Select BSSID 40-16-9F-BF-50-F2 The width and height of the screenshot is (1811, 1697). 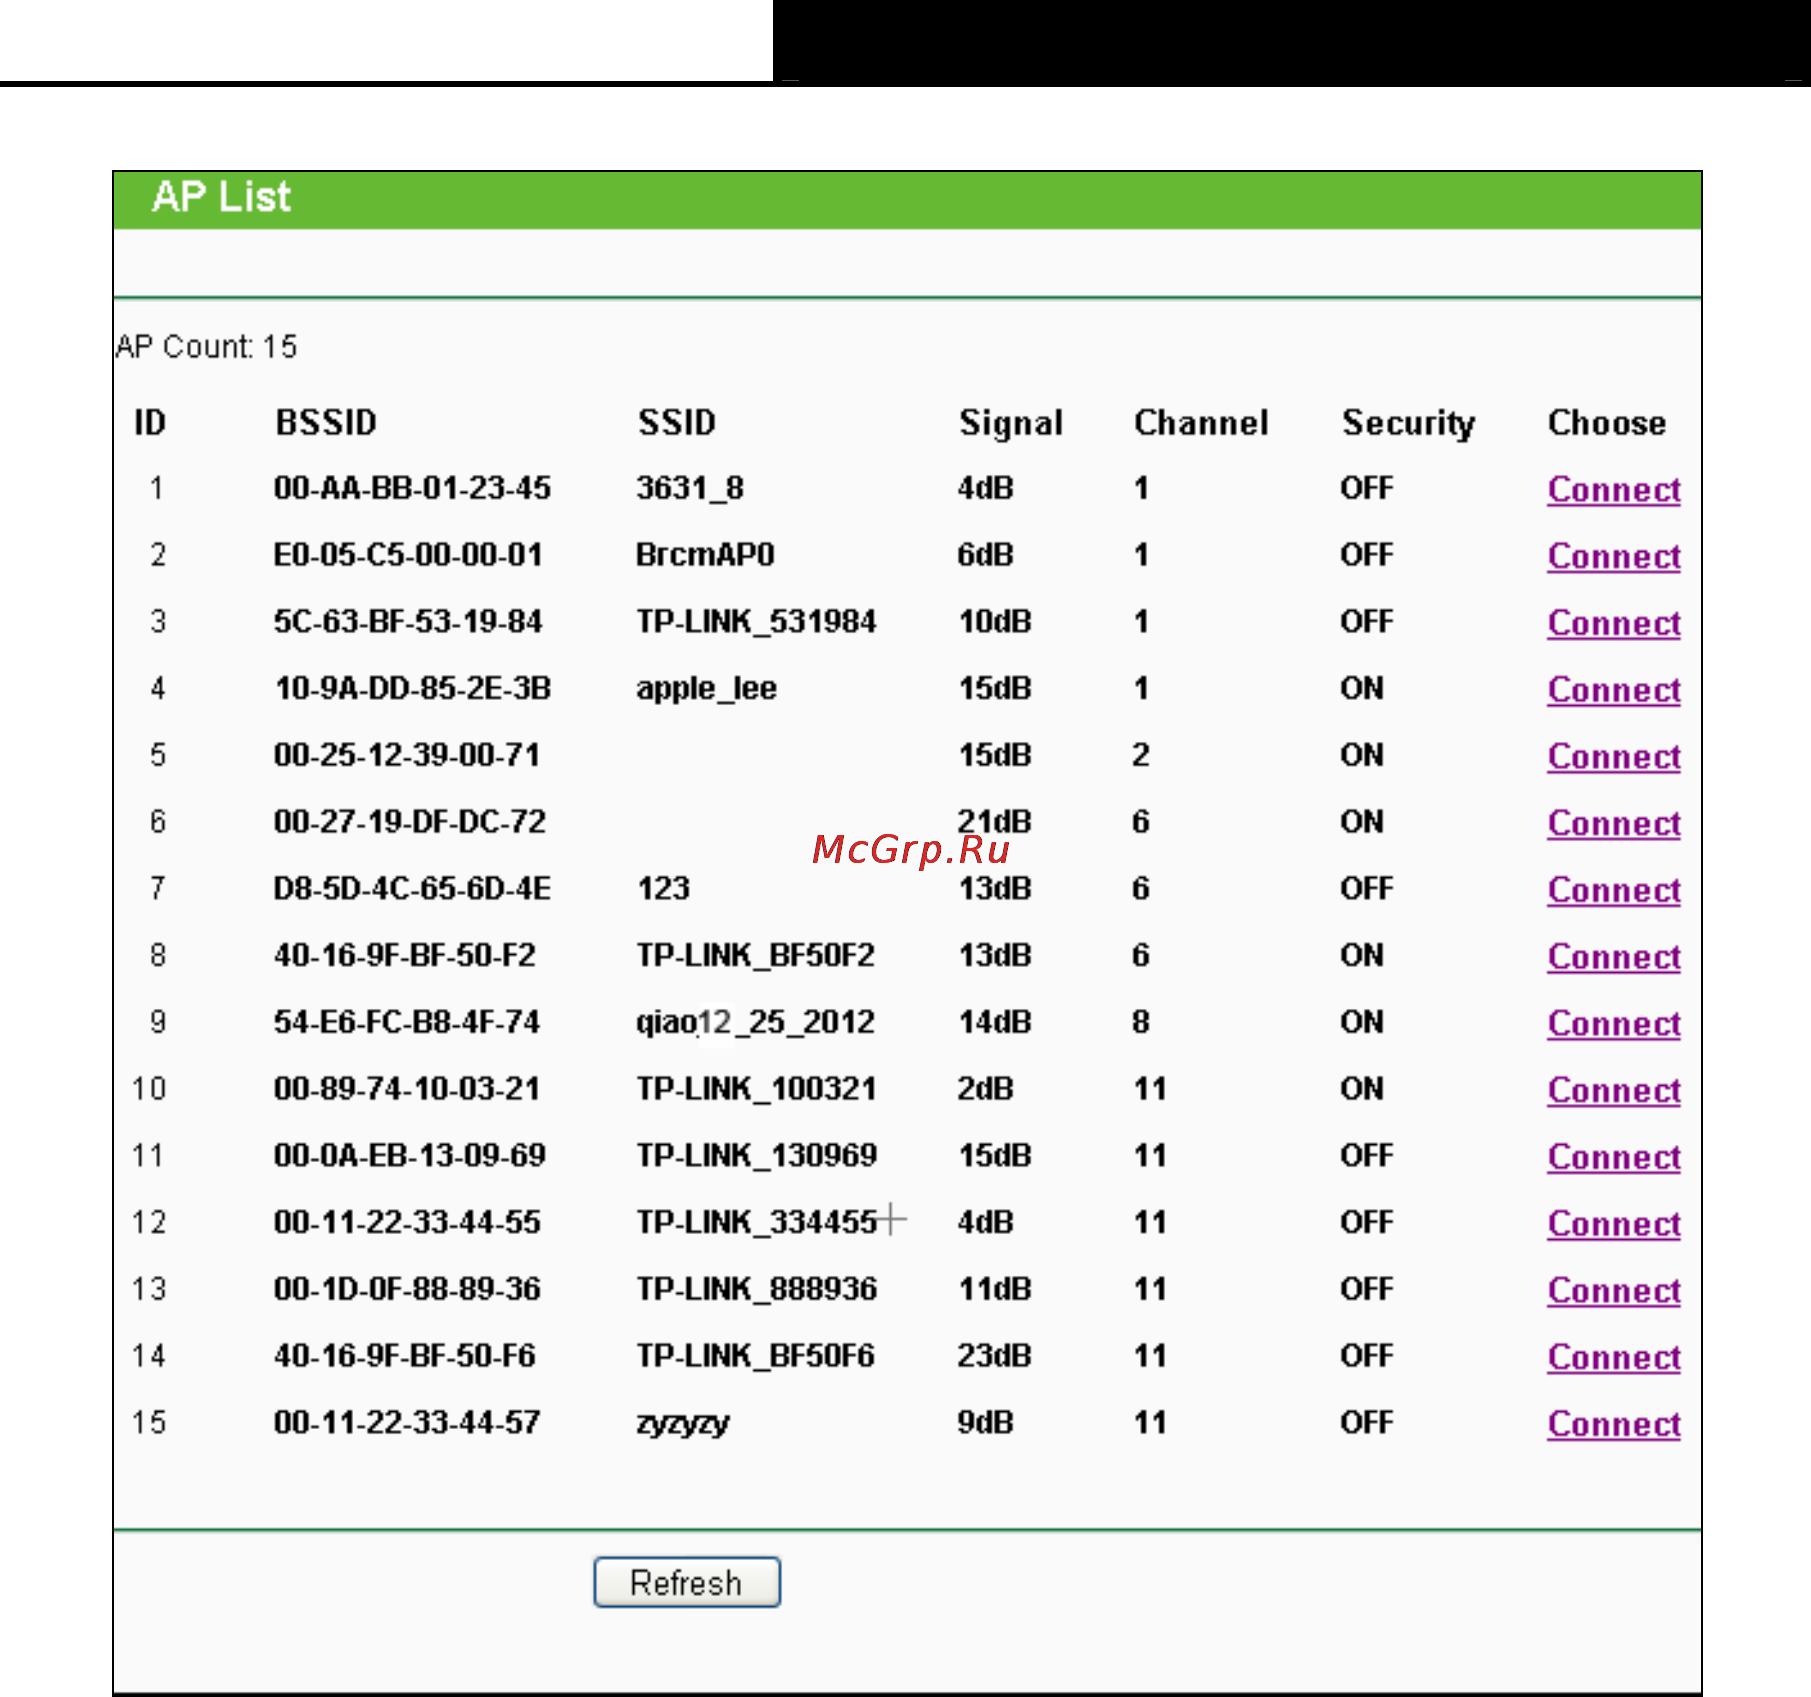(x=405, y=955)
